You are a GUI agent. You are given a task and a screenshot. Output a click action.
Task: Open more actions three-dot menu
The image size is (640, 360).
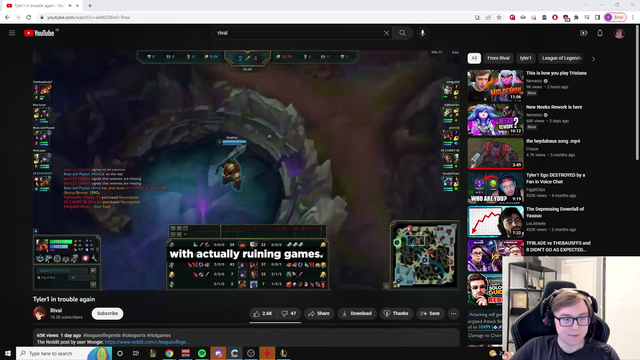453,313
